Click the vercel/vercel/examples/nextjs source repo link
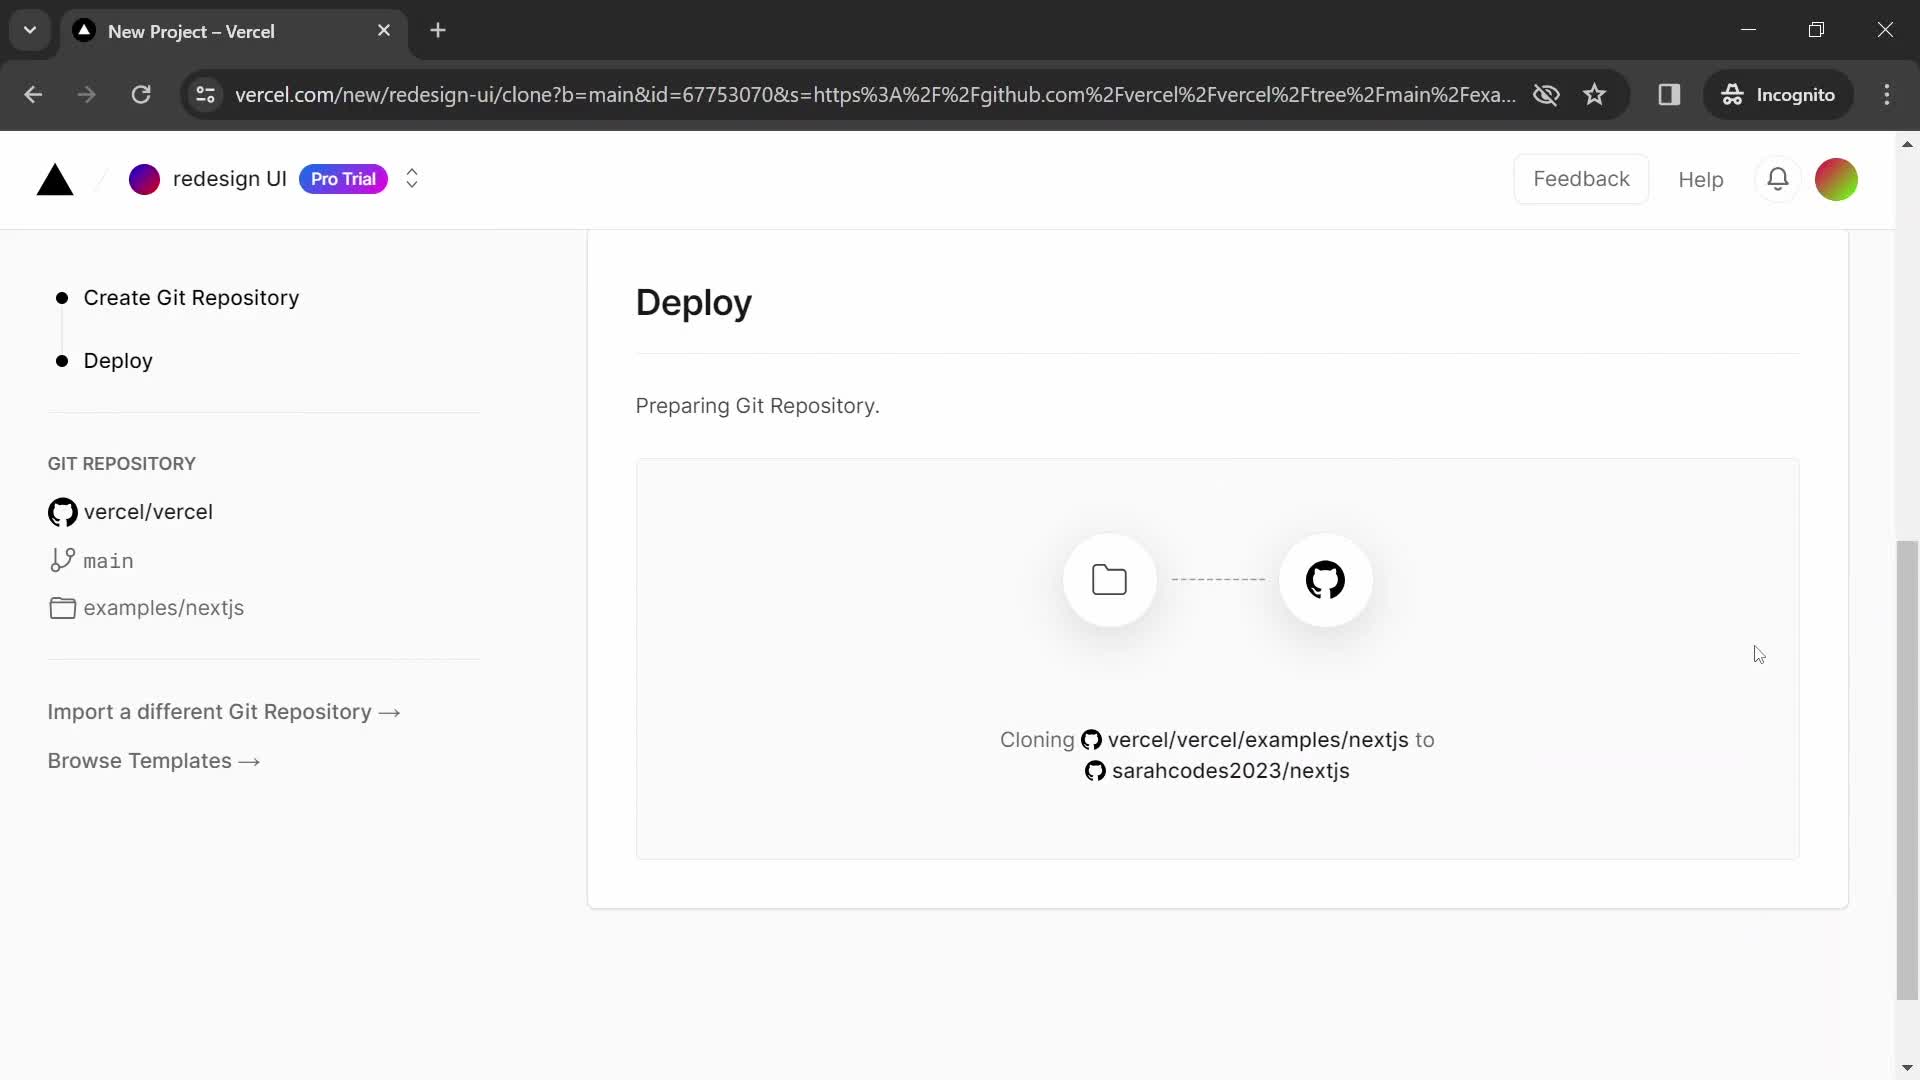 [1257, 740]
